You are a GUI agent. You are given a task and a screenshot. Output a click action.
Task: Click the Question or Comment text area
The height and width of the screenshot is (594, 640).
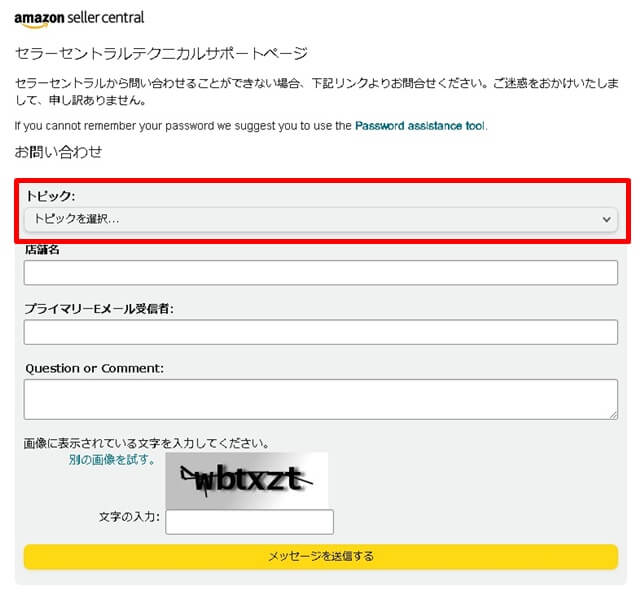(321, 399)
